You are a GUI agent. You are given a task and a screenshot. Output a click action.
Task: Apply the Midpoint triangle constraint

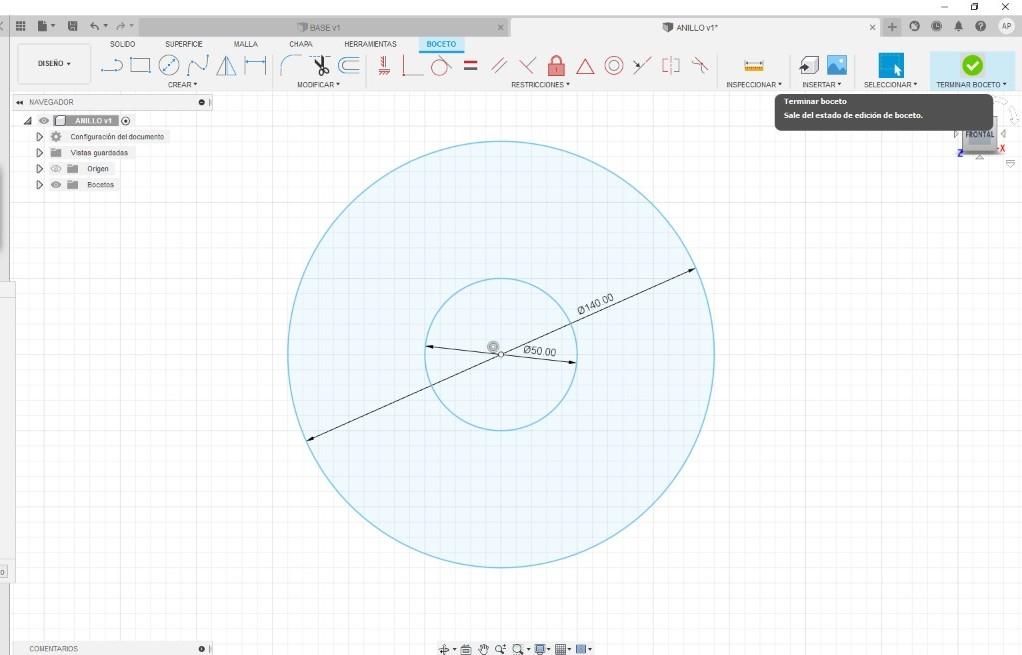click(x=585, y=66)
